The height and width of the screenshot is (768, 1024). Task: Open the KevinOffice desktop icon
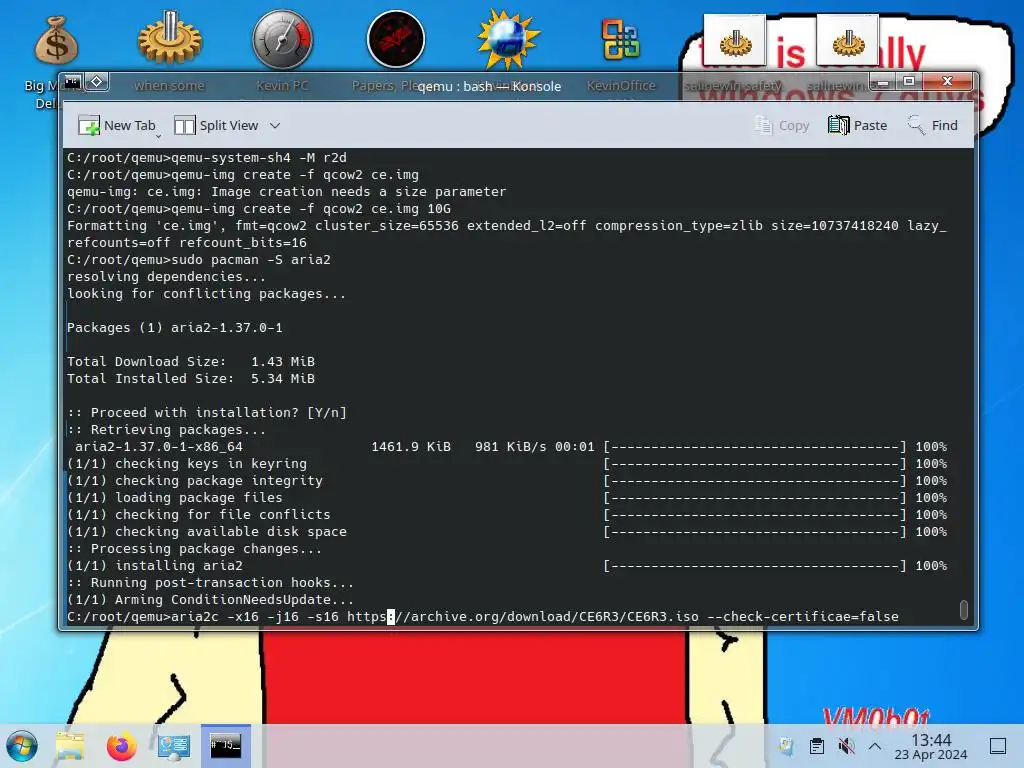(x=620, y=39)
